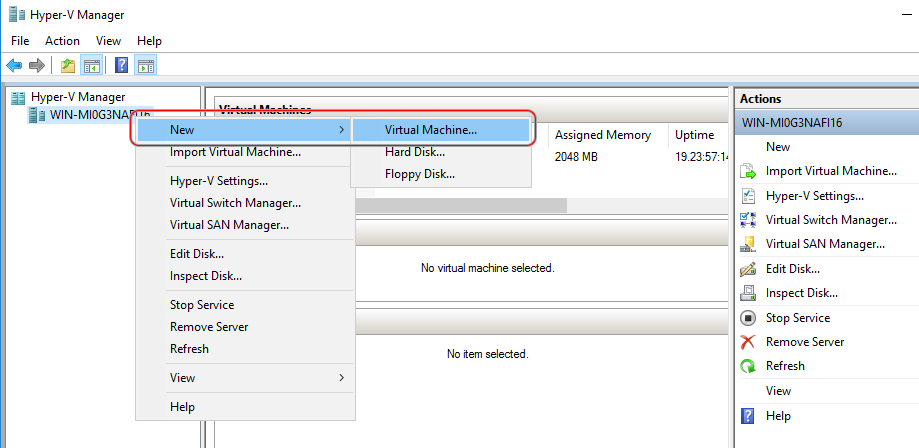Viewport: 919px width, 448px height.
Task: Click the Up One Level folder icon
Action: coord(68,65)
